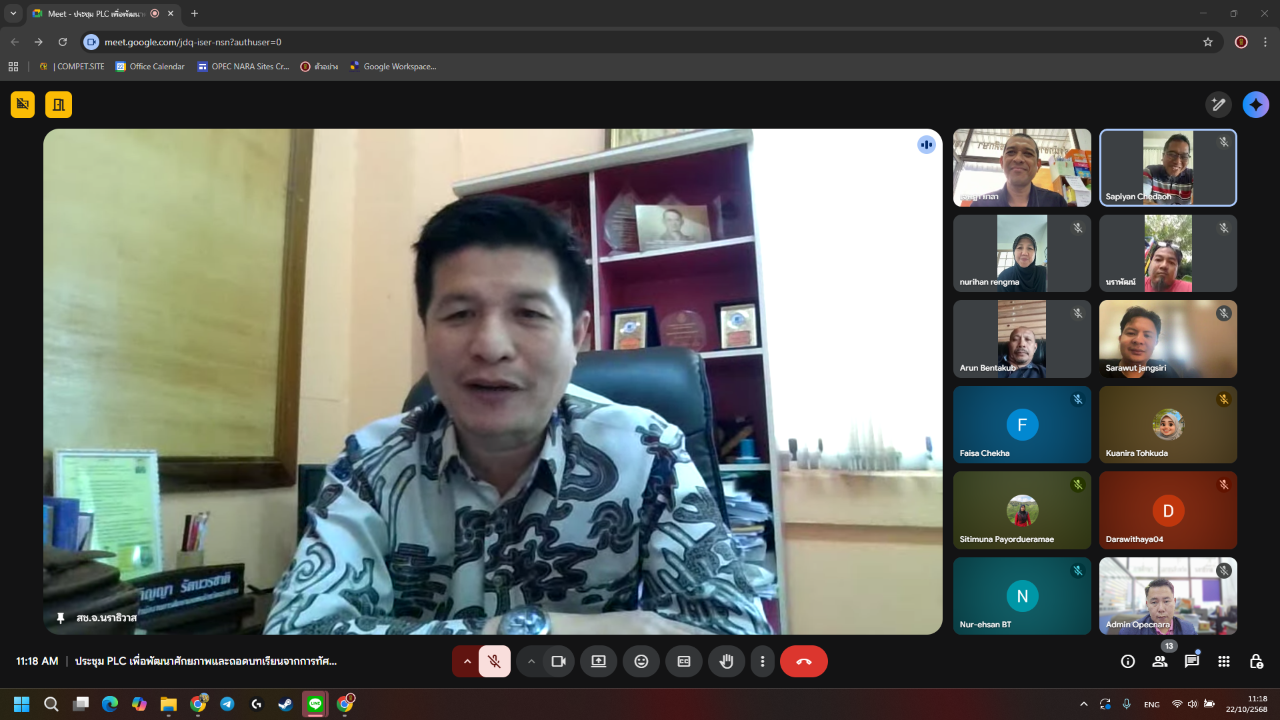1280x720 pixels.
Task: Click the present screen icon
Action: 598,661
